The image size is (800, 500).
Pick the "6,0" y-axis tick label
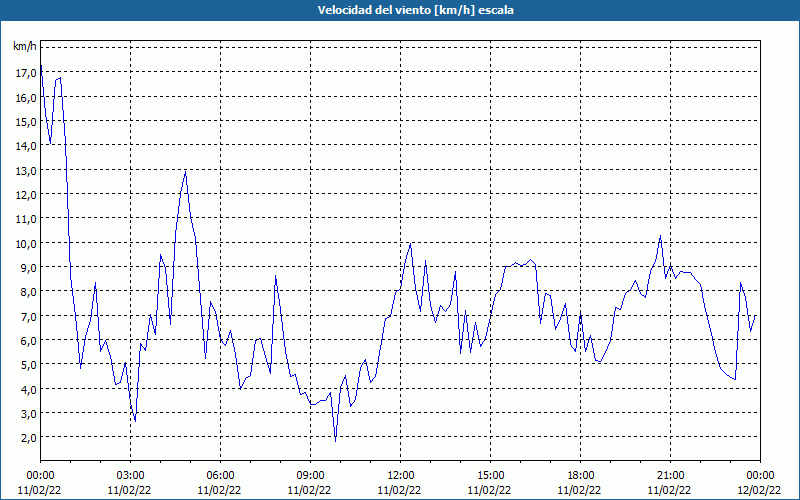29,341
